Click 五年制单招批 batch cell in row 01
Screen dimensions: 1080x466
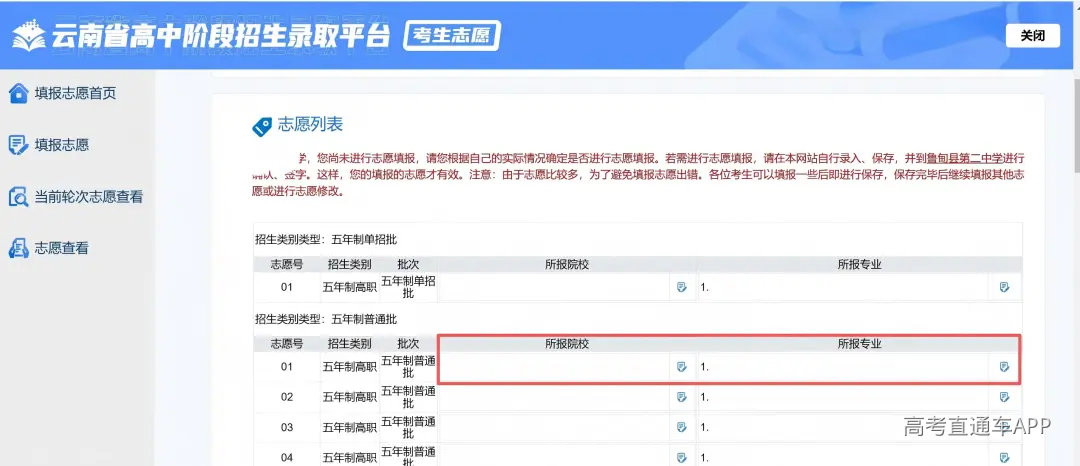tap(408, 287)
